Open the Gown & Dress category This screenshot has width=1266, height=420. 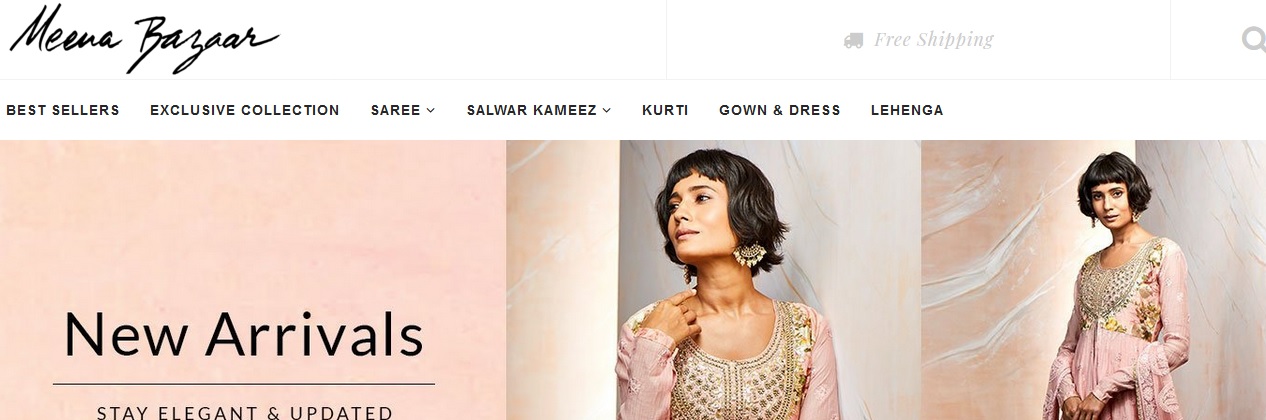(780, 110)
